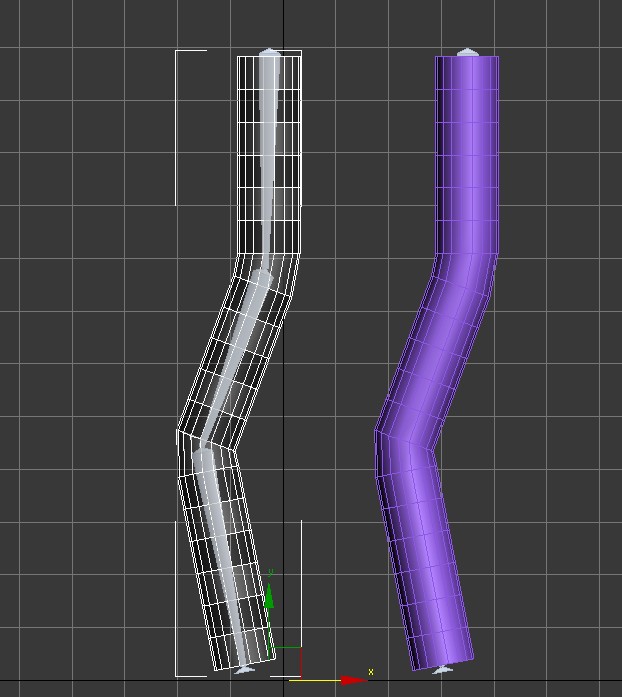This screenshot has width=622, height=697.
Task: Select bone nub atop the purple cylinder
Action: 467,52
